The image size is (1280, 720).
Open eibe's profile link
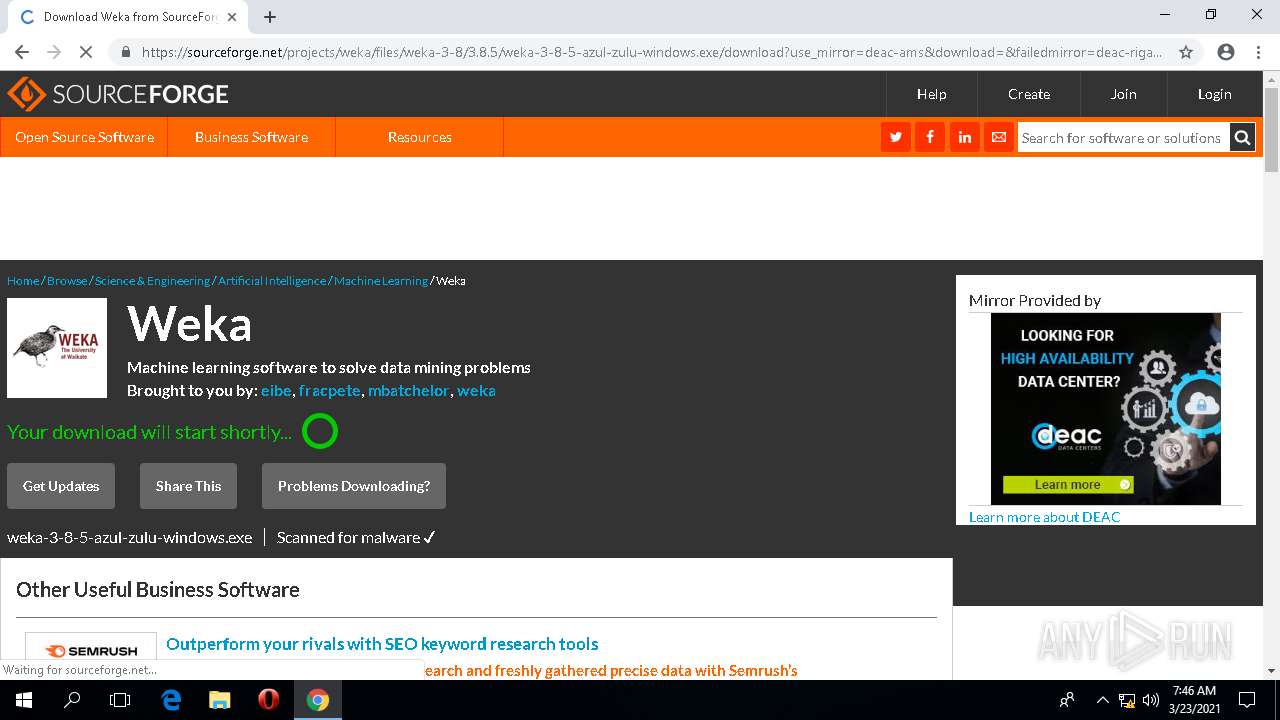pyautogui.click(x=276, y=391)
